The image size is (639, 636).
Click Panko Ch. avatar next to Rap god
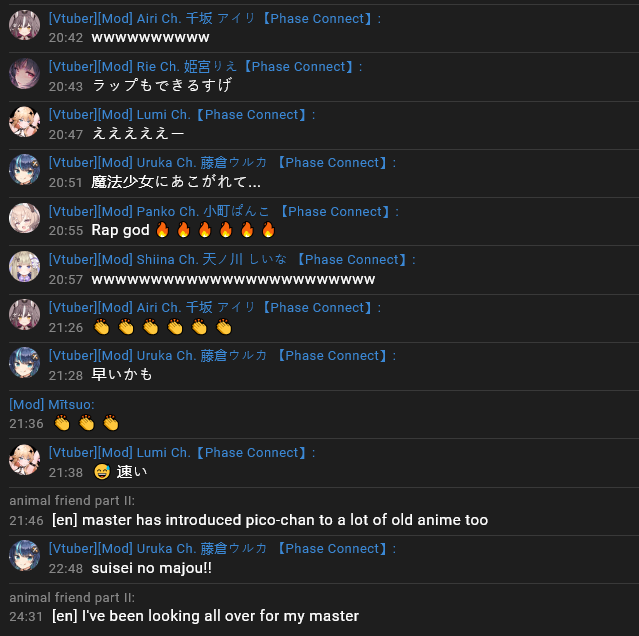[x=24, y=218]
